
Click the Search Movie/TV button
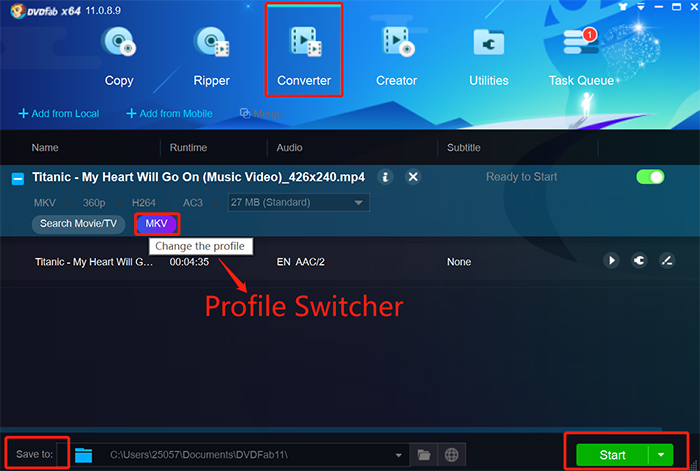click(78, 223)
